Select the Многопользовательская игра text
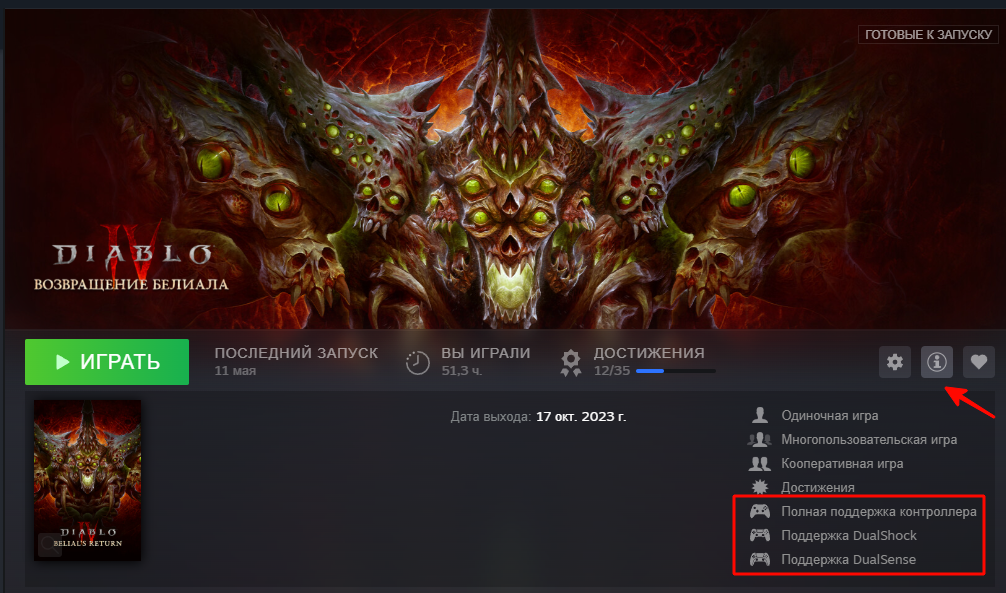The width and height of the screenshot is (1006, 593). tap(869, 440)
